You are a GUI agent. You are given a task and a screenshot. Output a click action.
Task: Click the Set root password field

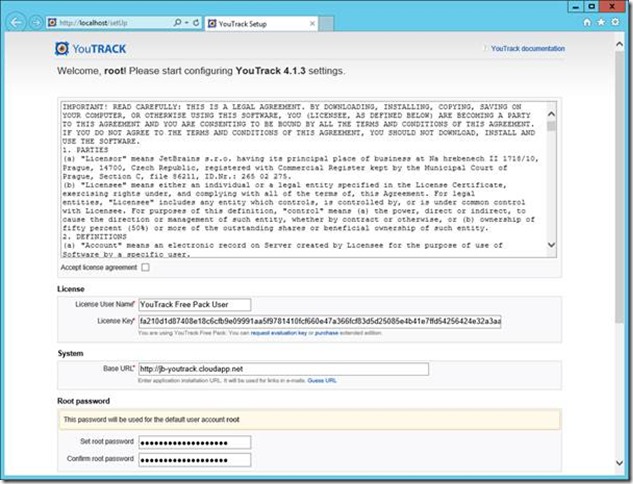pos(195,442)
